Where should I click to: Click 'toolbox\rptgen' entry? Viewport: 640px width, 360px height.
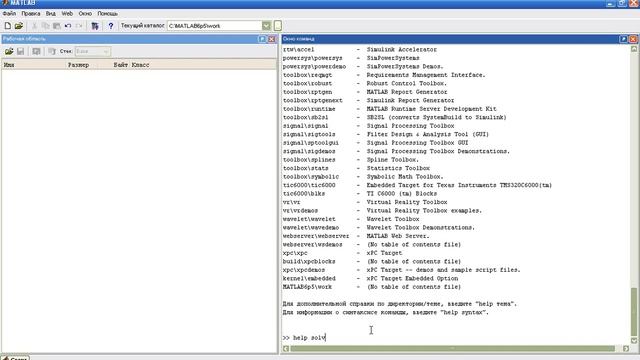pyautogui.click(x=307, y=92)
